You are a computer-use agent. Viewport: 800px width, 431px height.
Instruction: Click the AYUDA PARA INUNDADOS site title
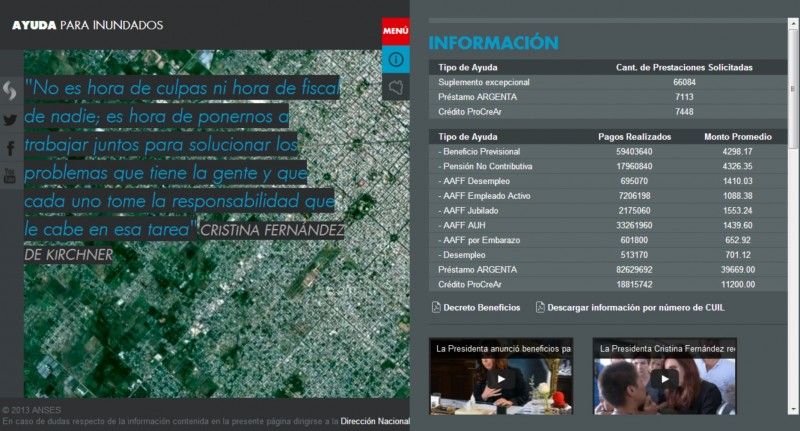click(x=87, y=25)
